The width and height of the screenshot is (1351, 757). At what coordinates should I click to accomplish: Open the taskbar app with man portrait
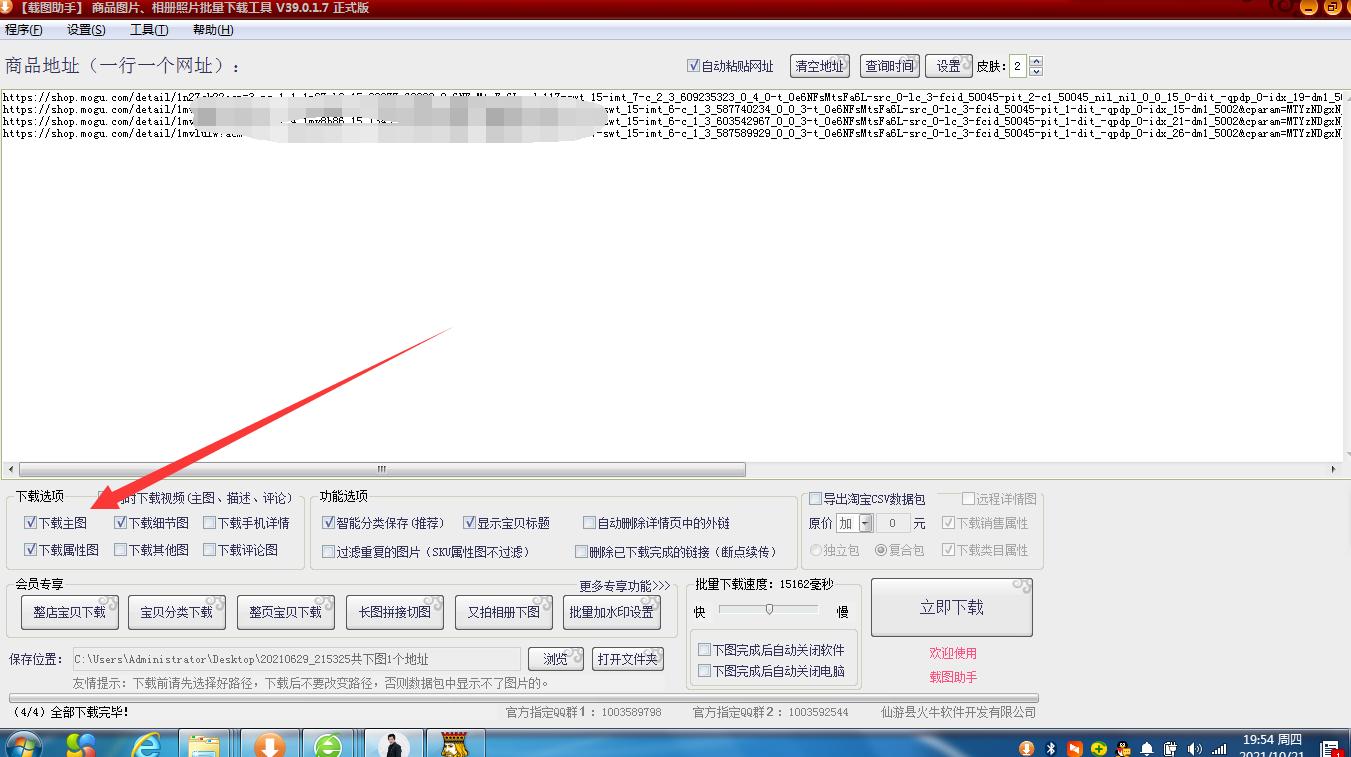(392, 745)
